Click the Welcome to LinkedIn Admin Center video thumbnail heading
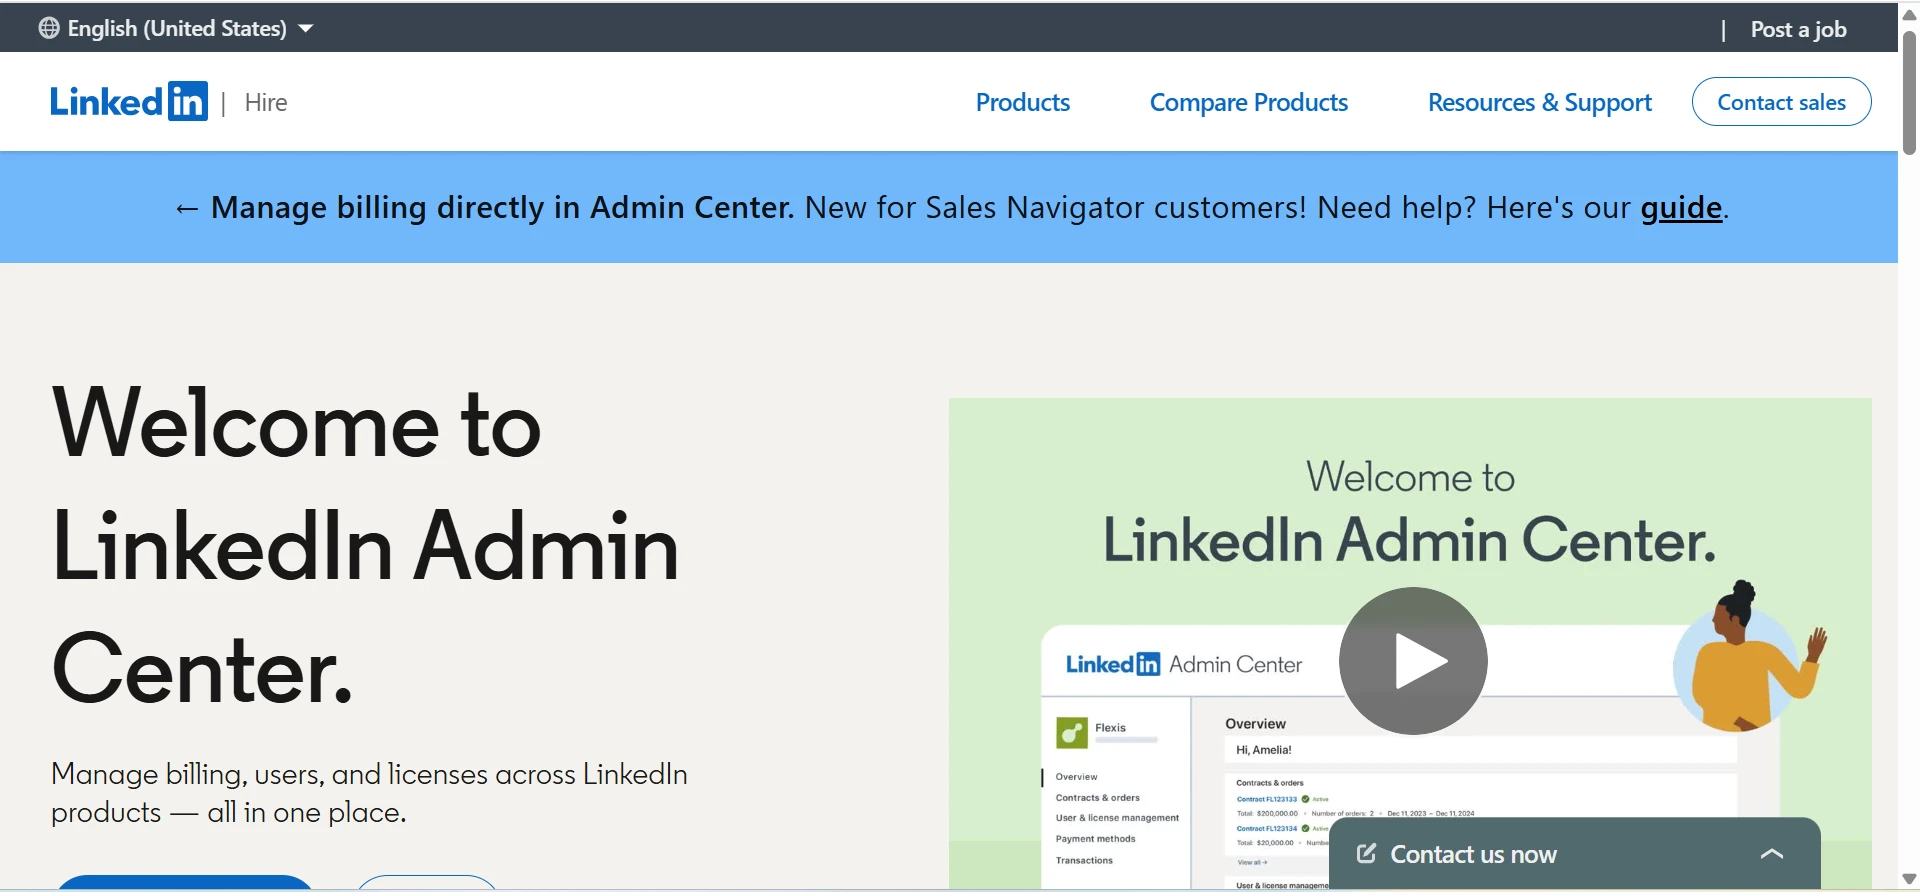This screenshot has height=892, width=1920. pyautogui.click(x=1410, y=510)
